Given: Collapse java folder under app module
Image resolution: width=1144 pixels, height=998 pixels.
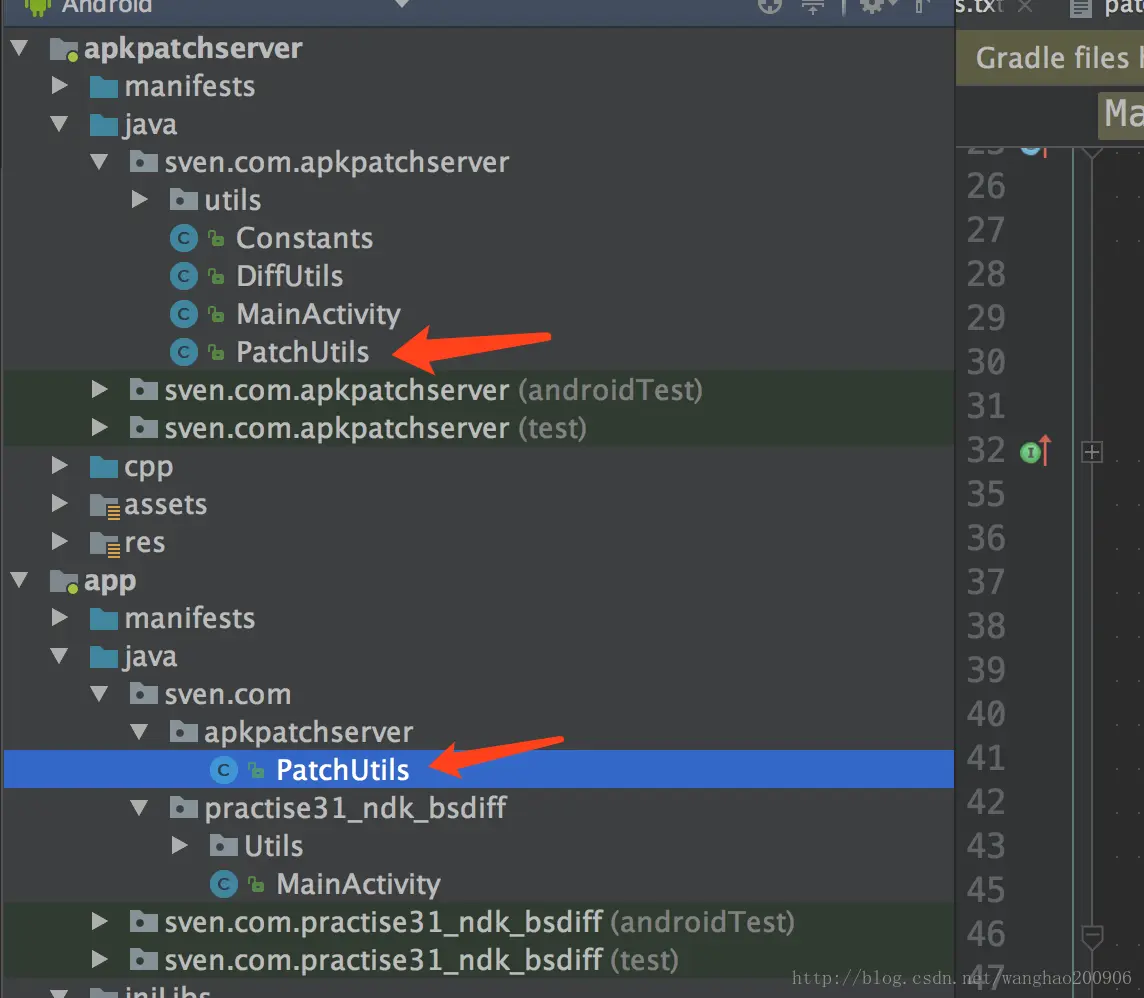Looking at the screenshot, I should point(60,657).
